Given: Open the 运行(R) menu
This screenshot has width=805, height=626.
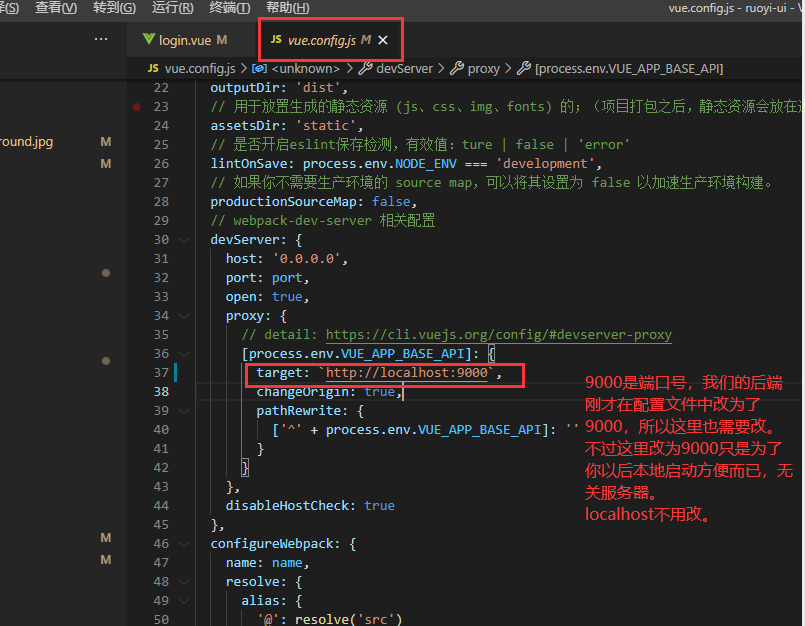Looking at the screenshot, I should tap(172, 8).
